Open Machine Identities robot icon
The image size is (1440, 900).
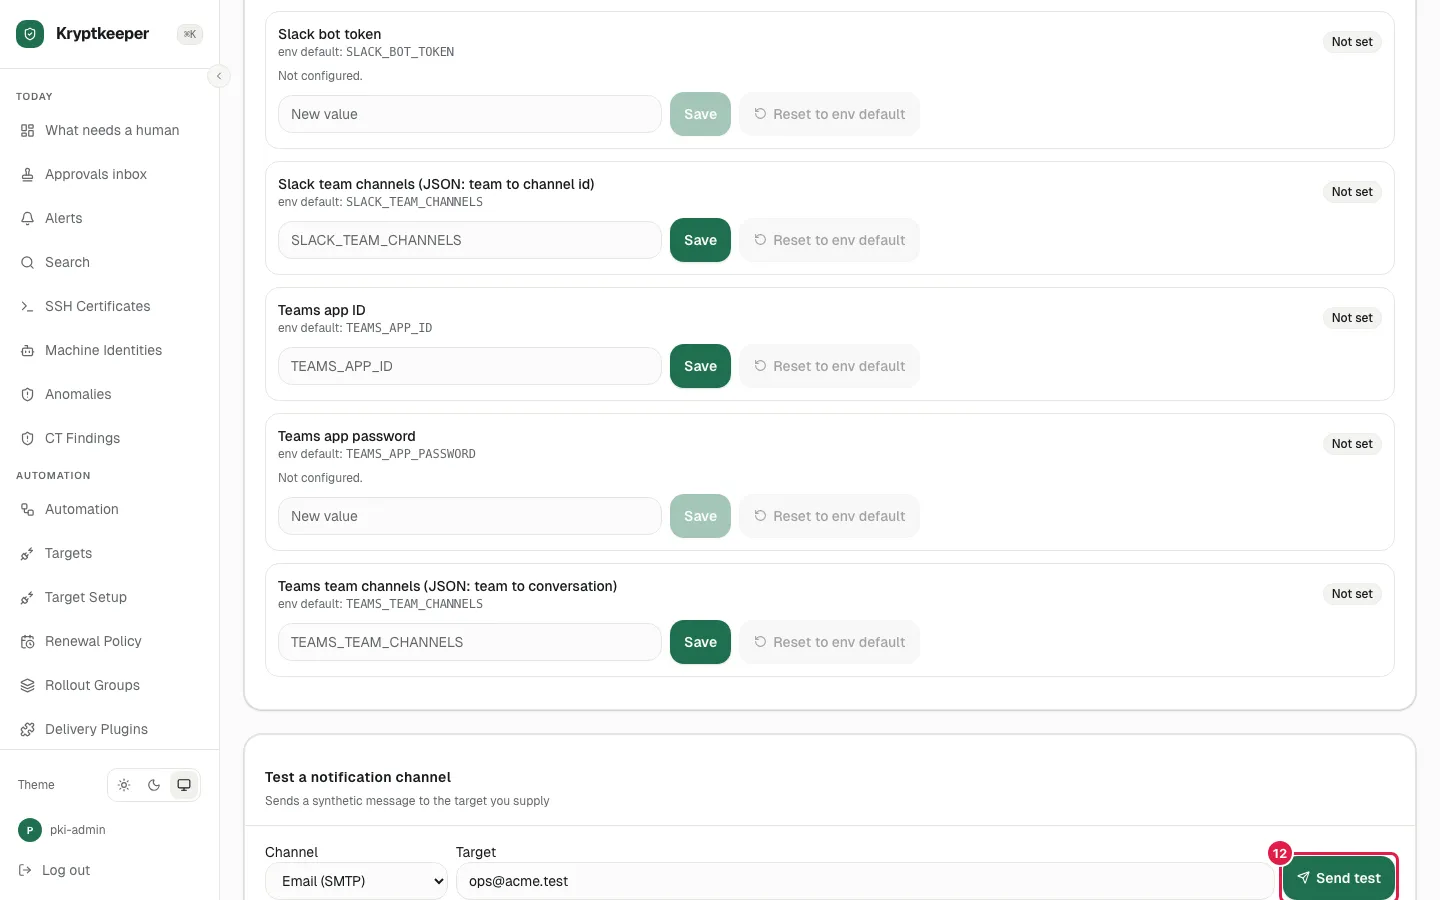point(27,350)
